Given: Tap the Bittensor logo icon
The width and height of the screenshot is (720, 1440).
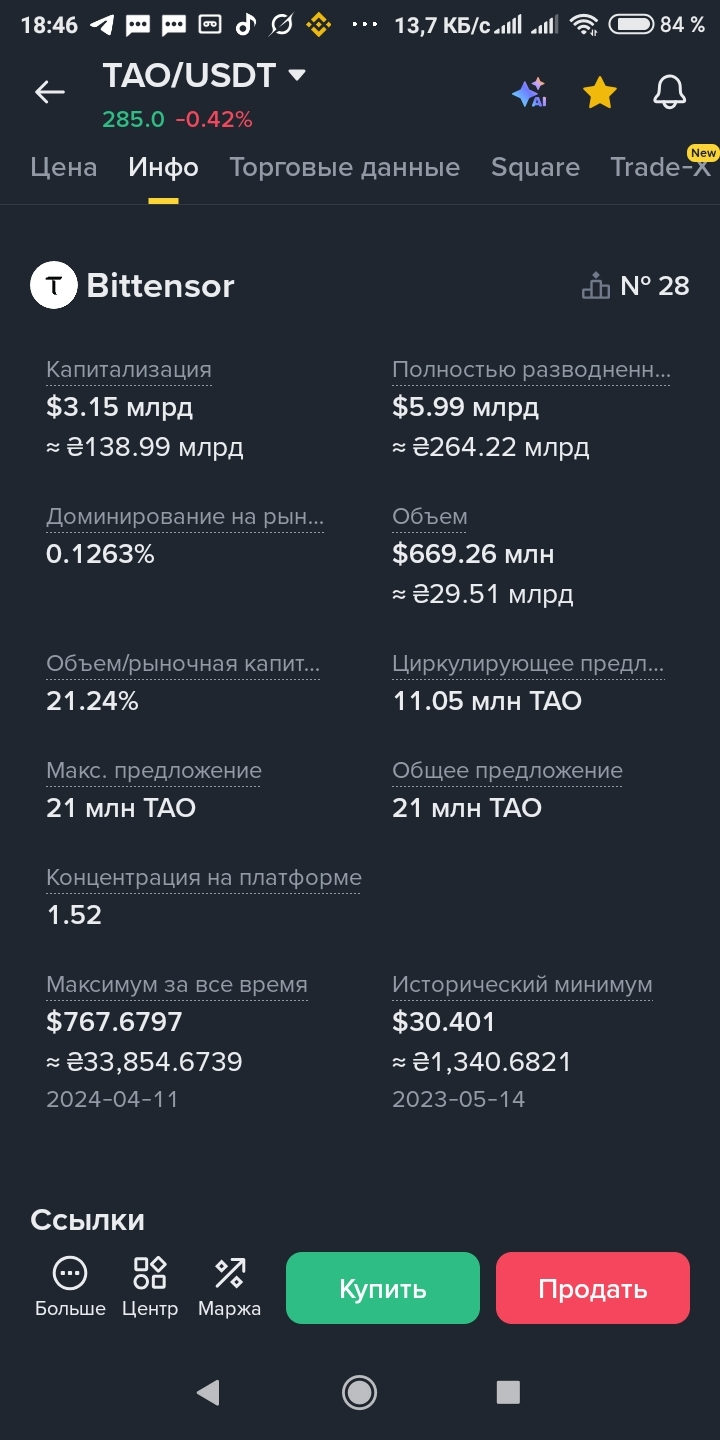Looking at the screenshot, I should (54, 286).
